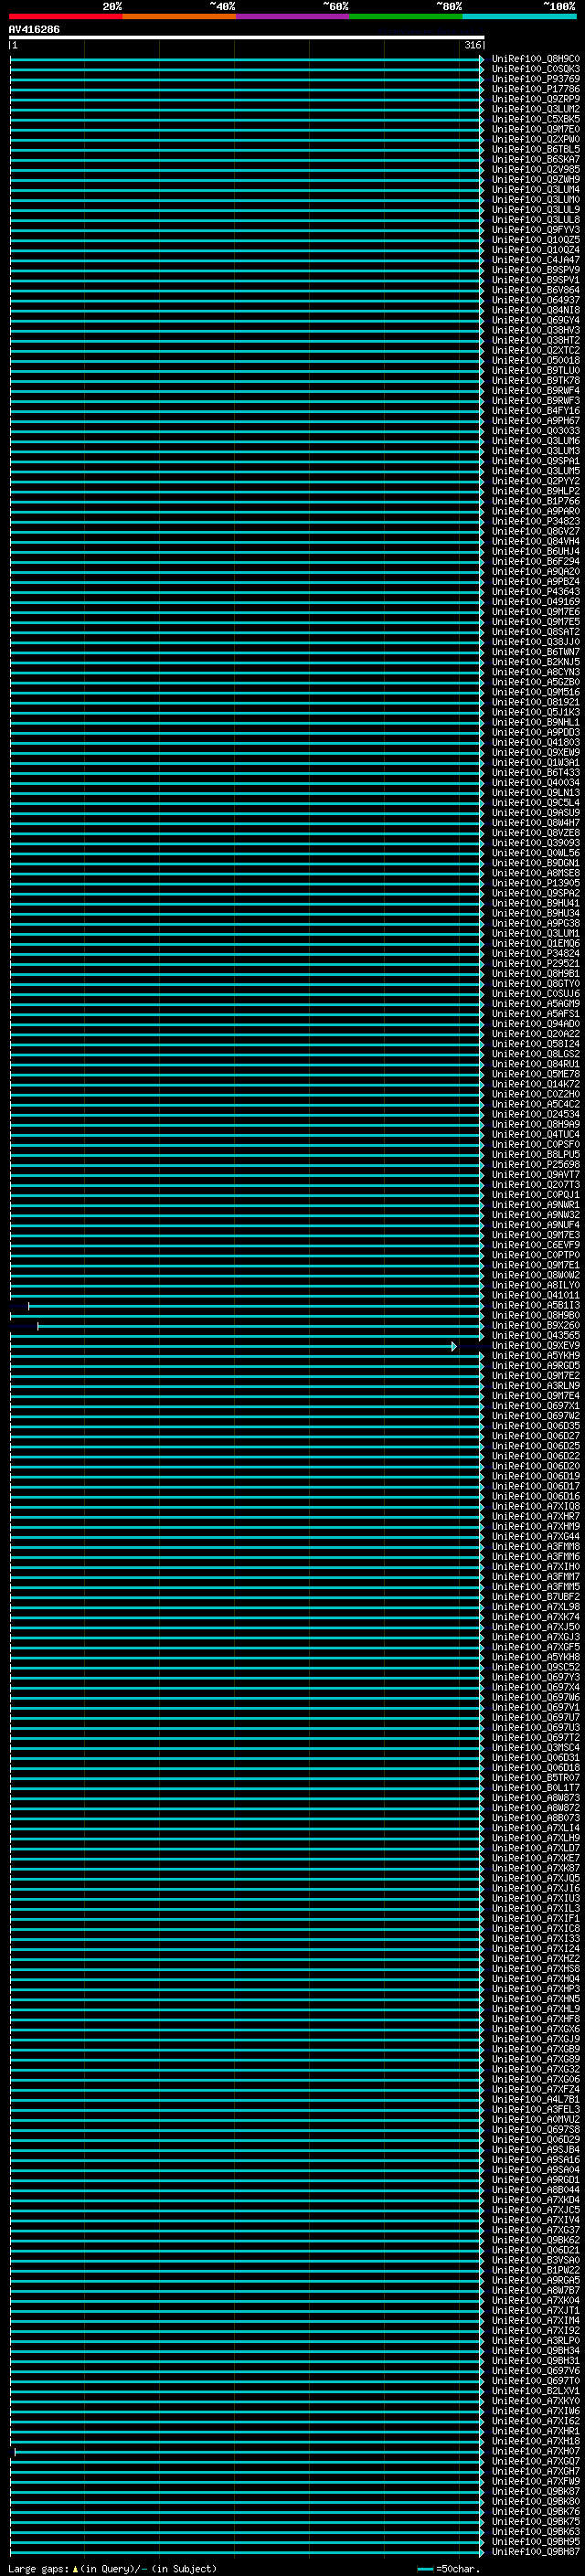Choose hit UniRef100_B2LXV1

tap(536, 2390)
